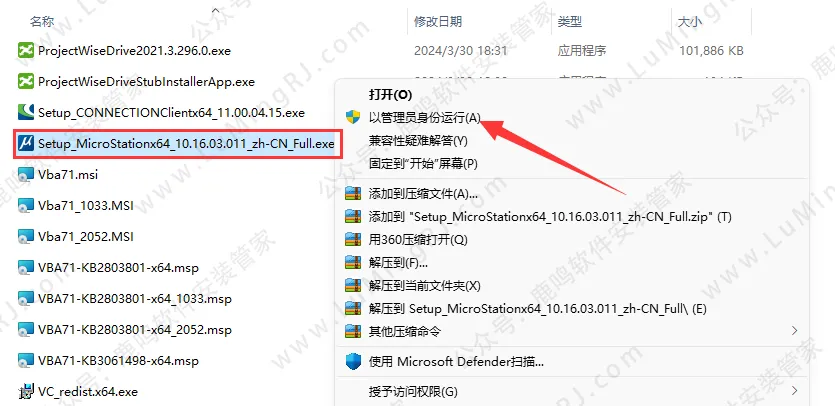Choose 兼容性疑难解答(Y) menu entry
This screenshot has width=835, height=406.
tap(418, 141)
